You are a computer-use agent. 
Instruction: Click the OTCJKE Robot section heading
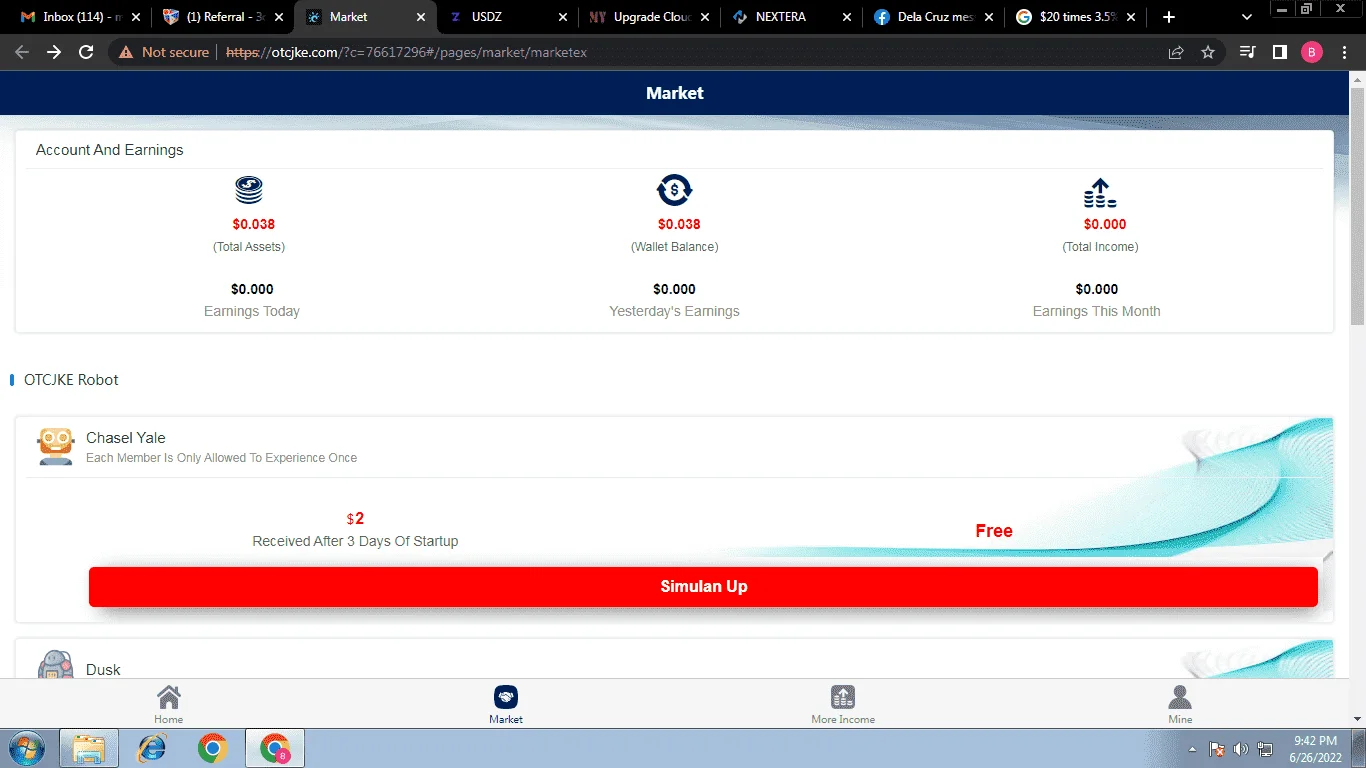71,380
